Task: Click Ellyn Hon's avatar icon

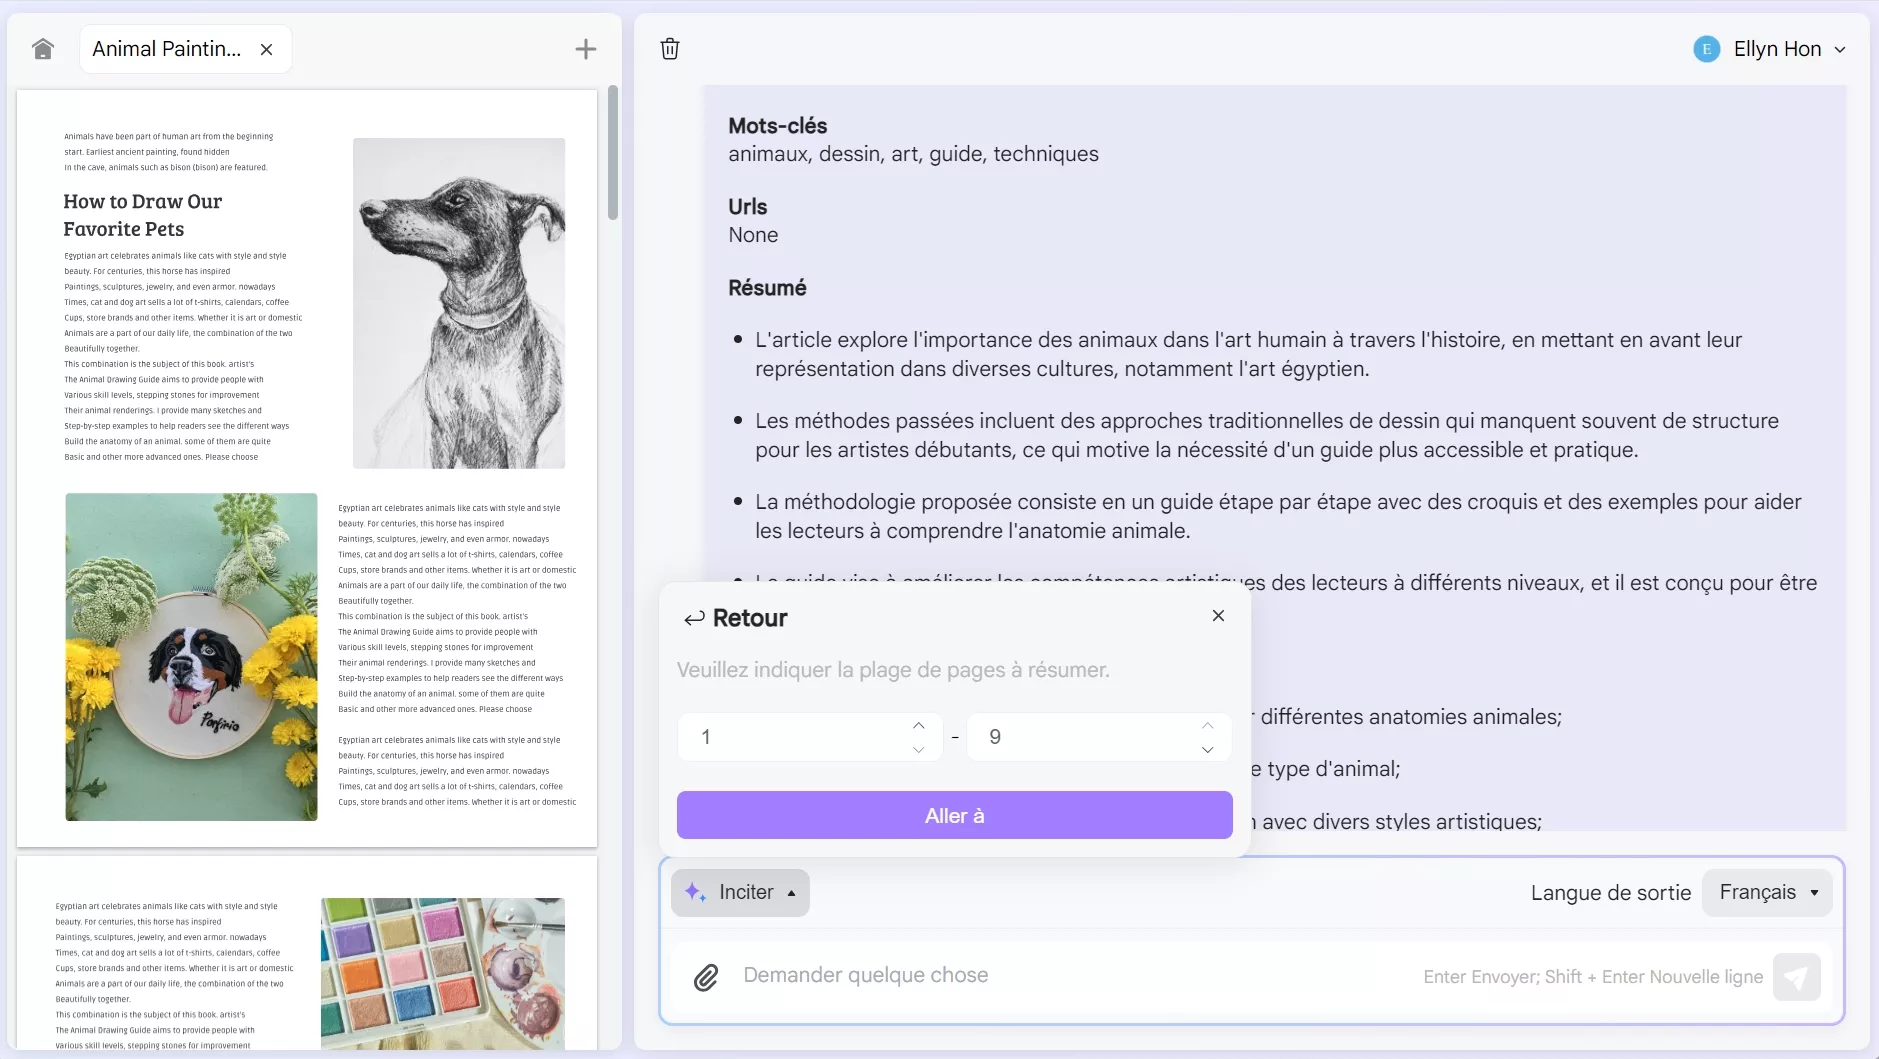Action: 1704,48
